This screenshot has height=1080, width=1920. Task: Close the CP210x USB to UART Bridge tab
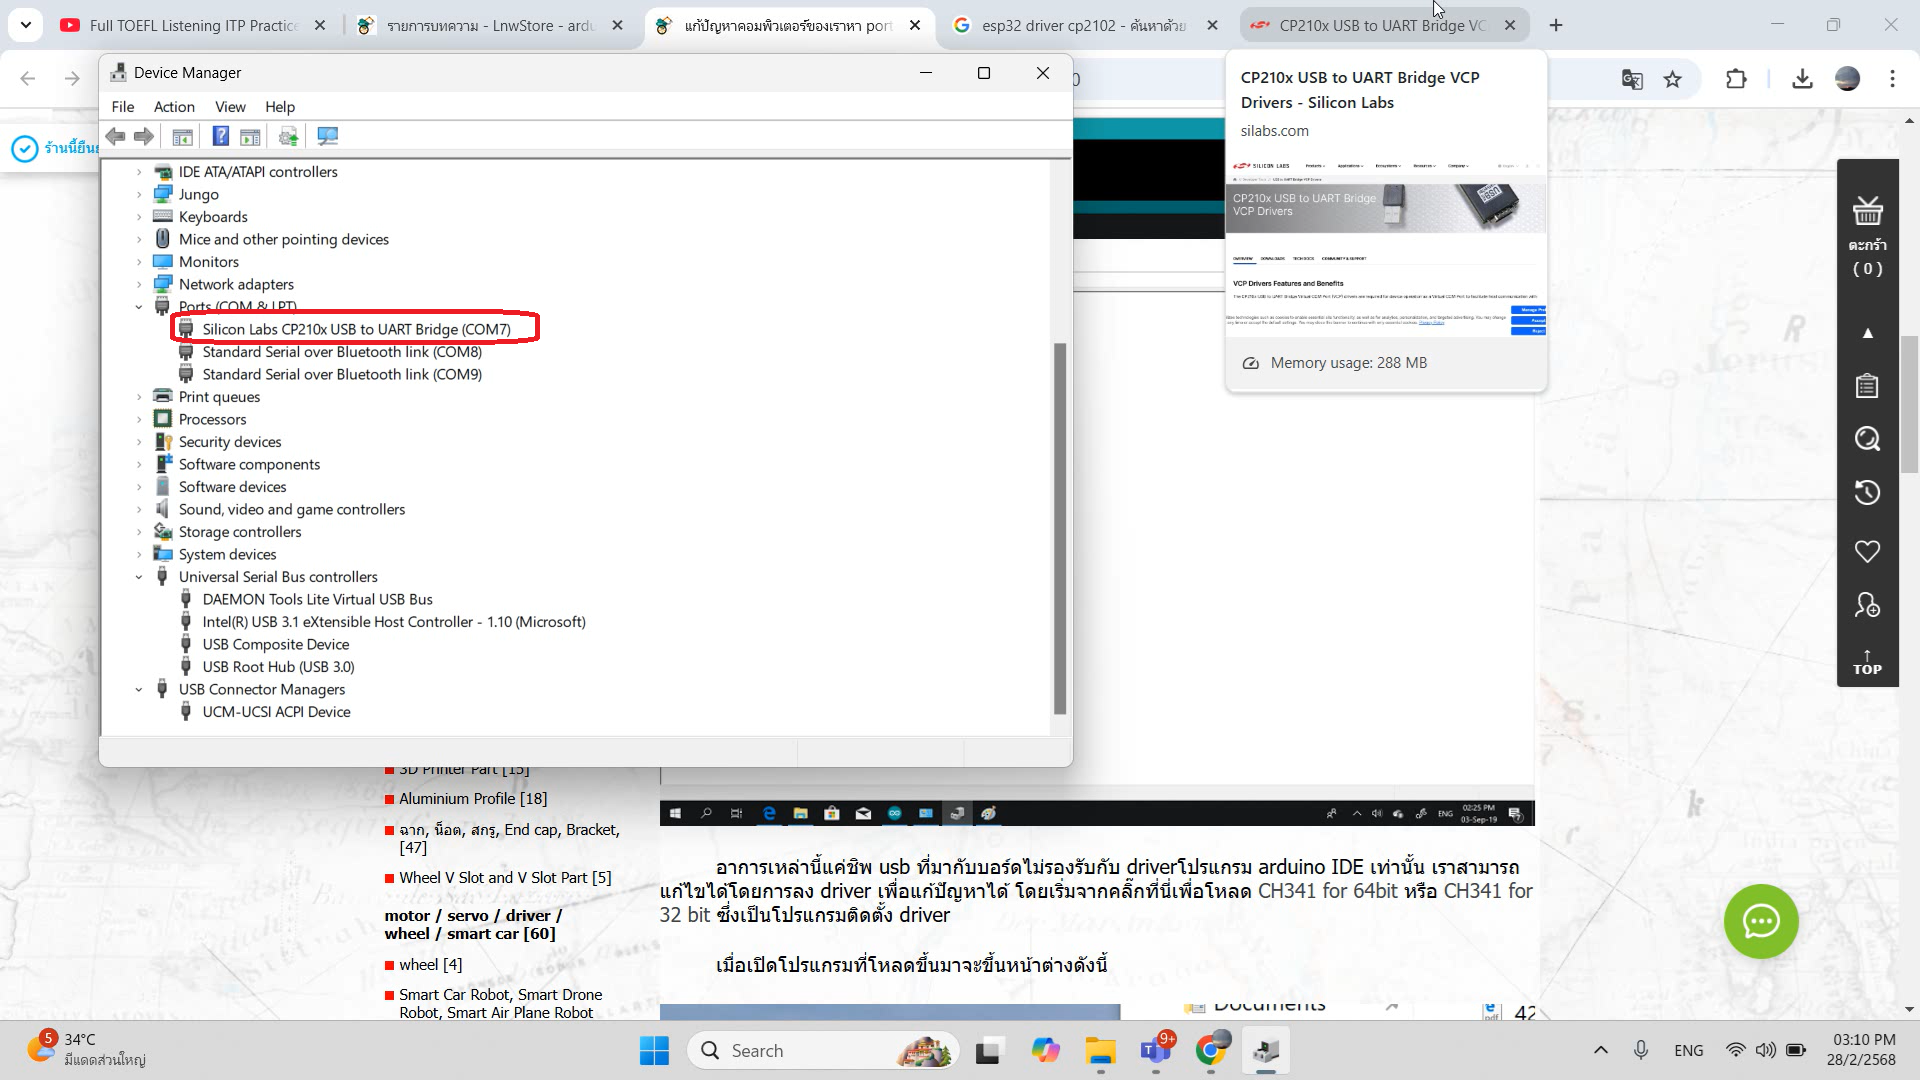[1510, 25]
